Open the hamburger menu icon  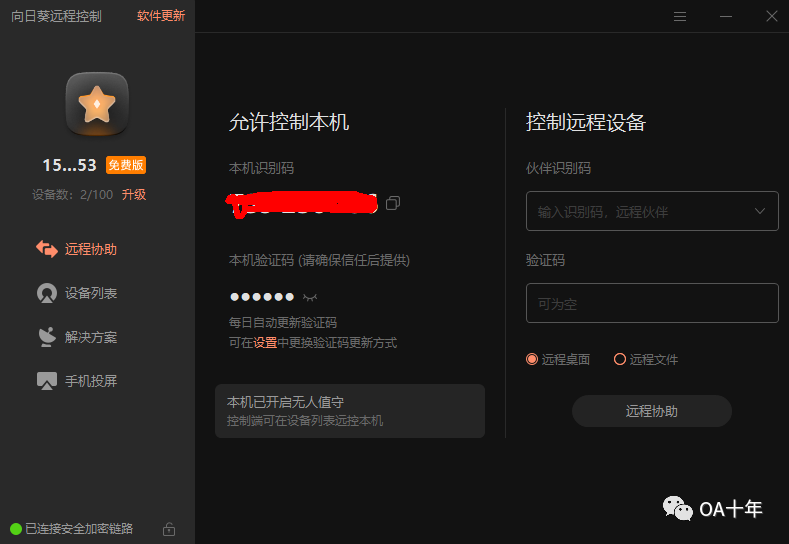pos(680,17)
